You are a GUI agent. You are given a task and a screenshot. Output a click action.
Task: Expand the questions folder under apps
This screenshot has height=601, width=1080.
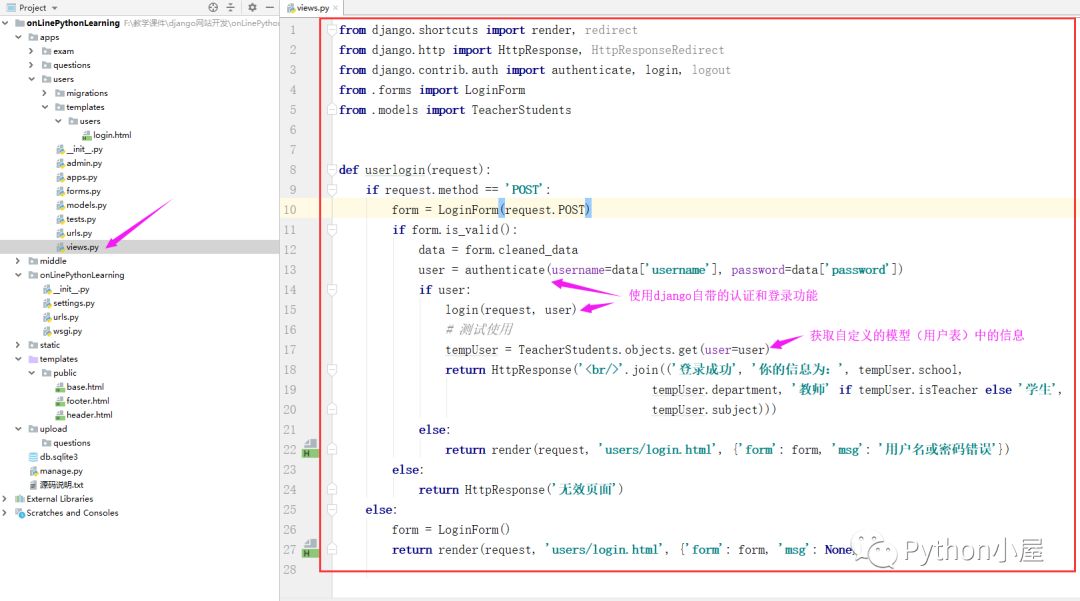coord(32,65)
